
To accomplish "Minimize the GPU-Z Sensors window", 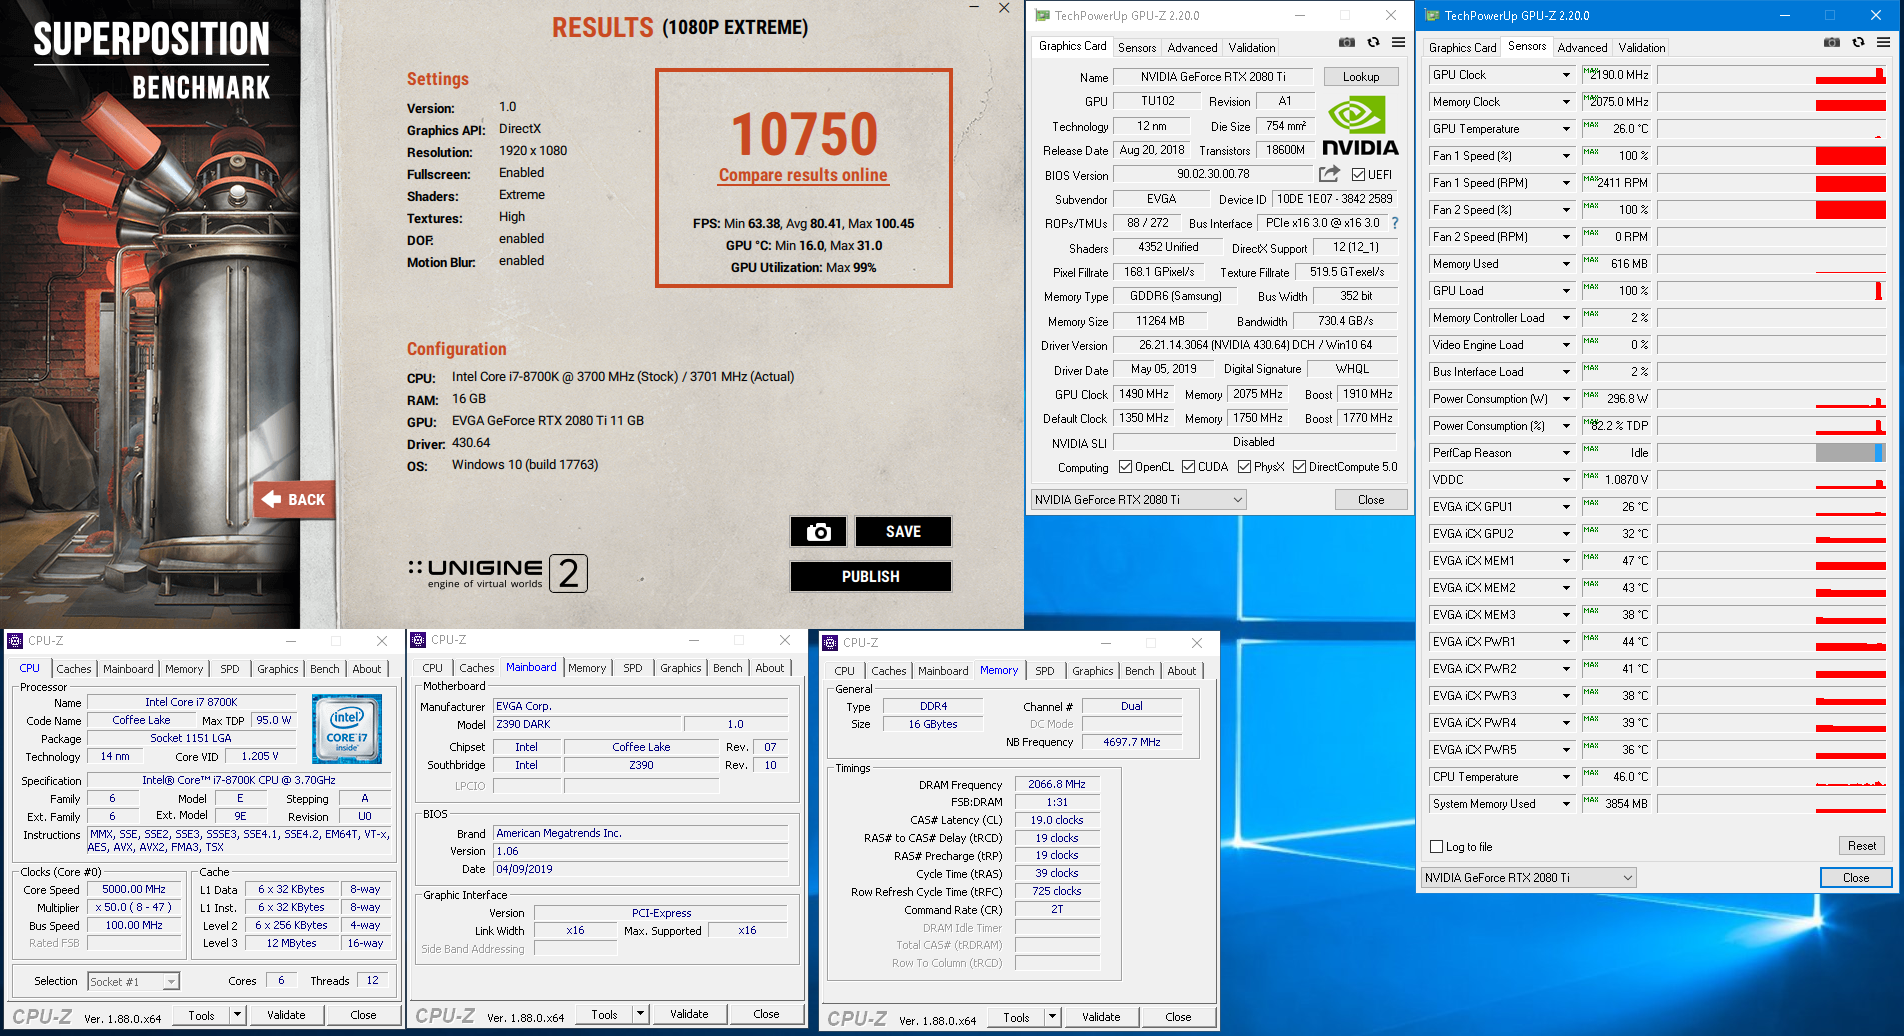I will tap(1786, 16).
